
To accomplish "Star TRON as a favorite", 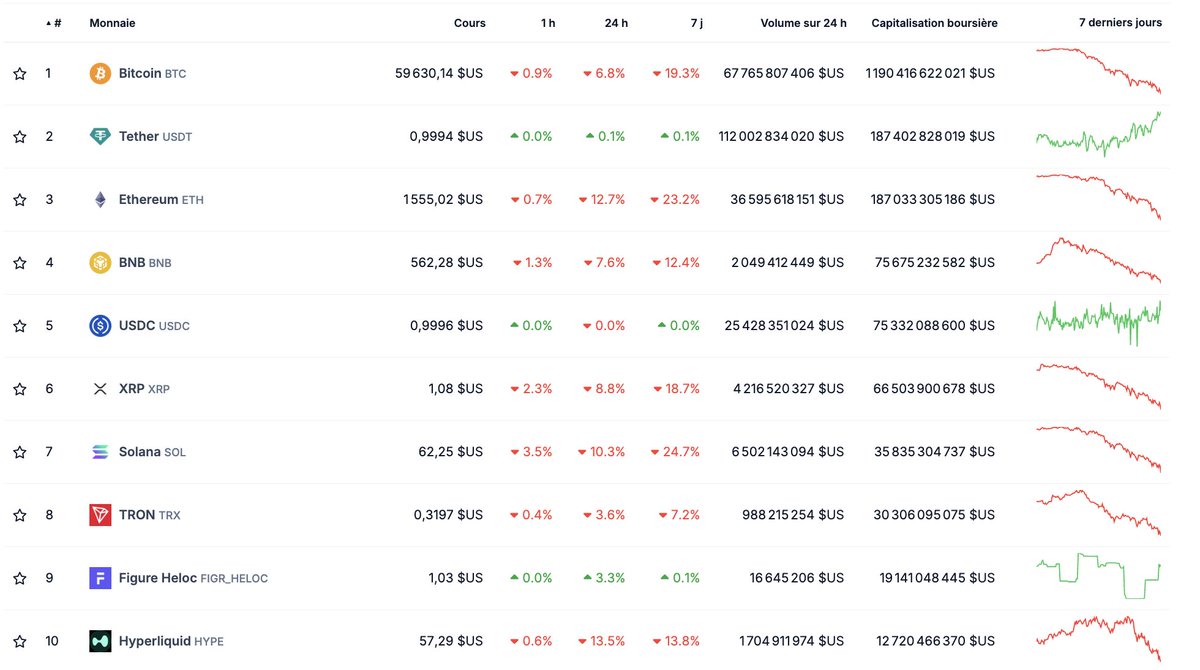I will pos(19,515).
